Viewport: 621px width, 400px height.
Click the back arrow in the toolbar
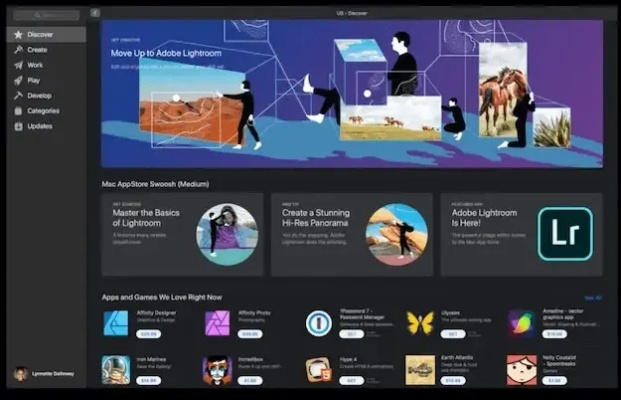(94, 13)
